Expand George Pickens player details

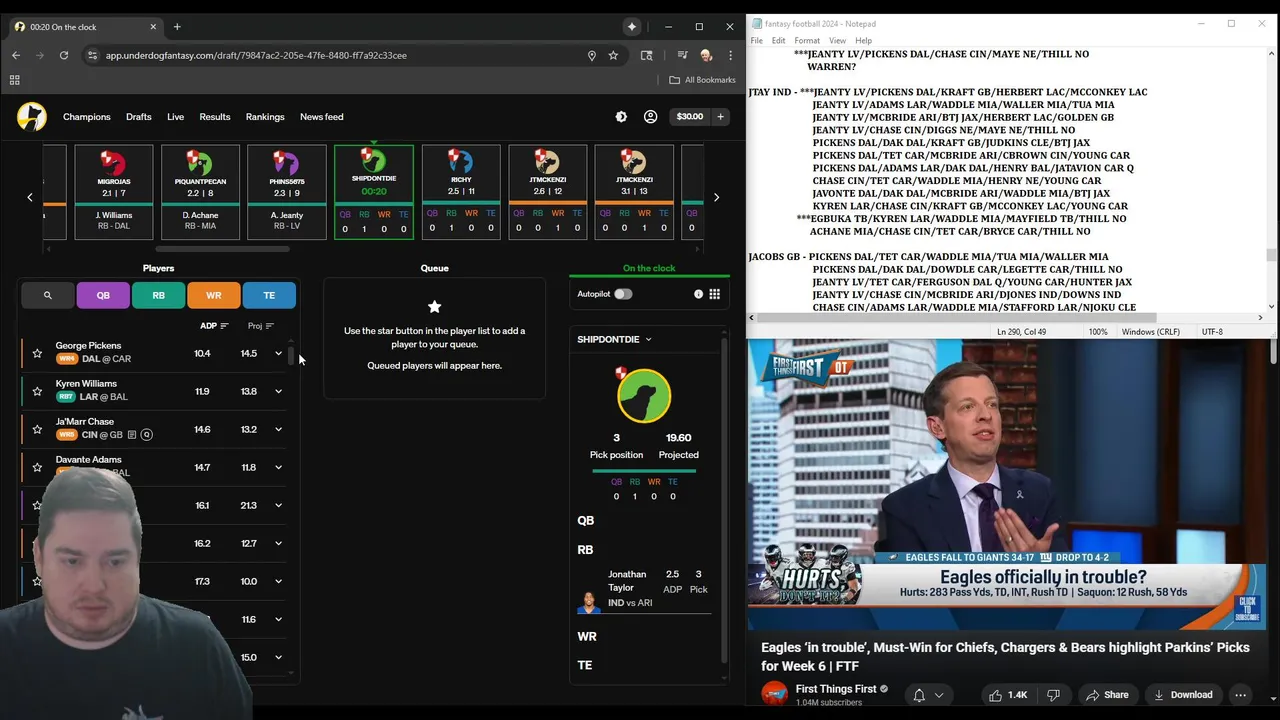point(279,353)
